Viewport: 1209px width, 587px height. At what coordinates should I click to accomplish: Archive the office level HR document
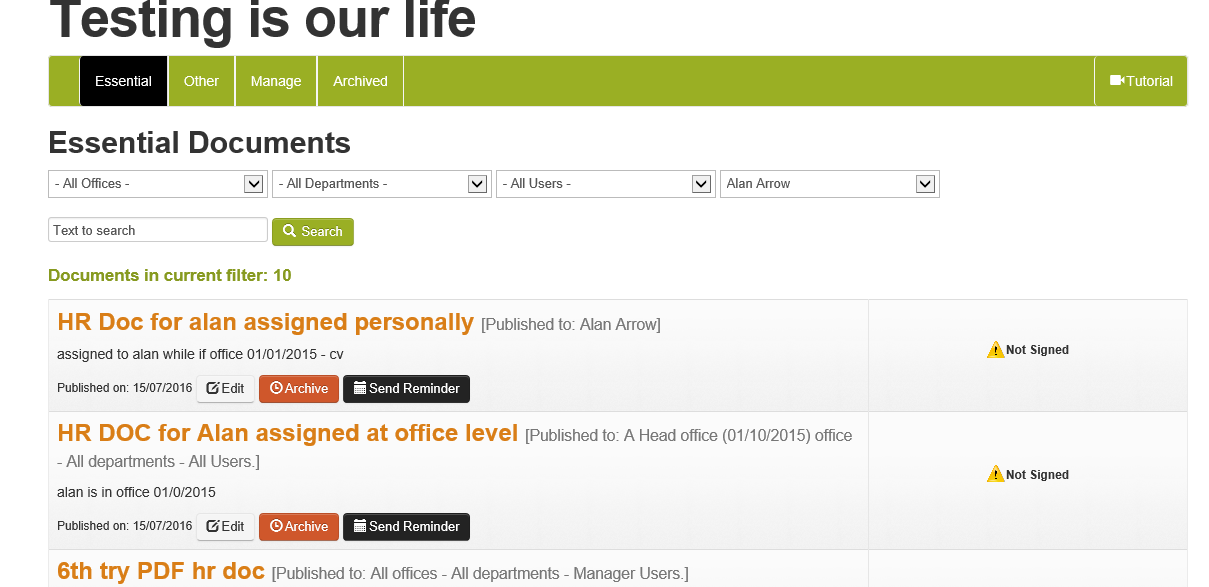point(299,526)
